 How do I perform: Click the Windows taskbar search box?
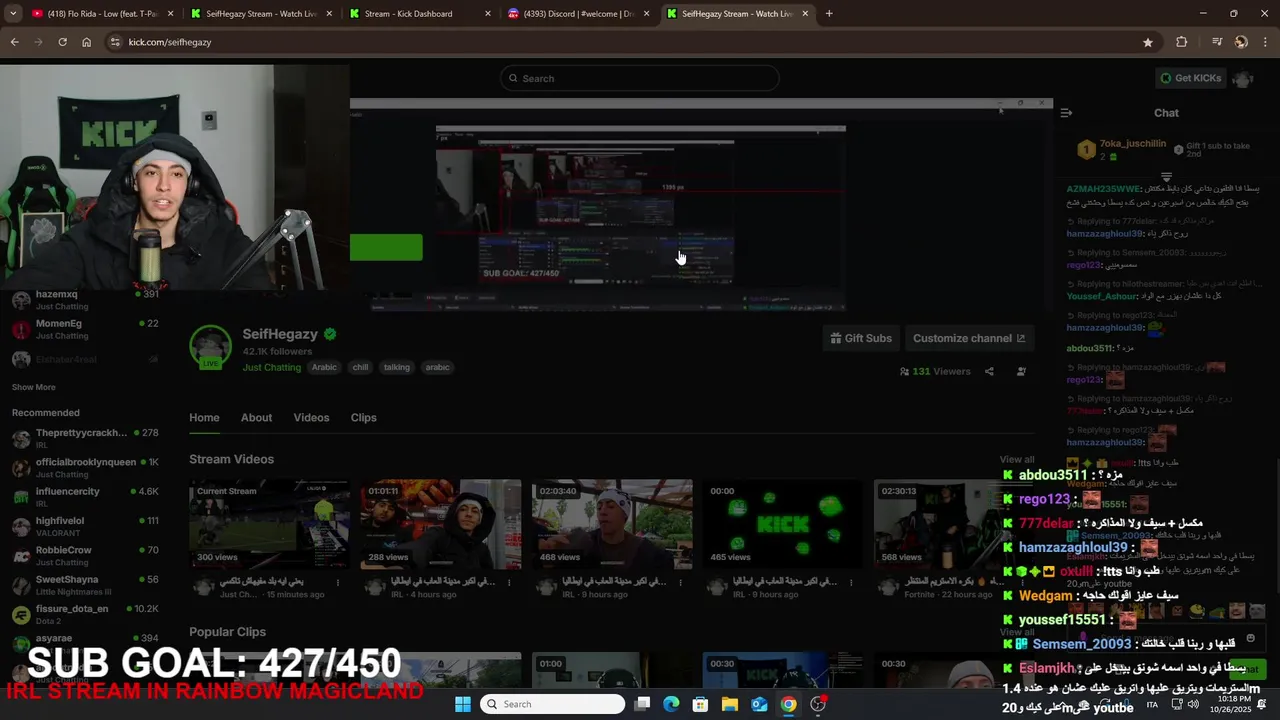coord(553,704)
